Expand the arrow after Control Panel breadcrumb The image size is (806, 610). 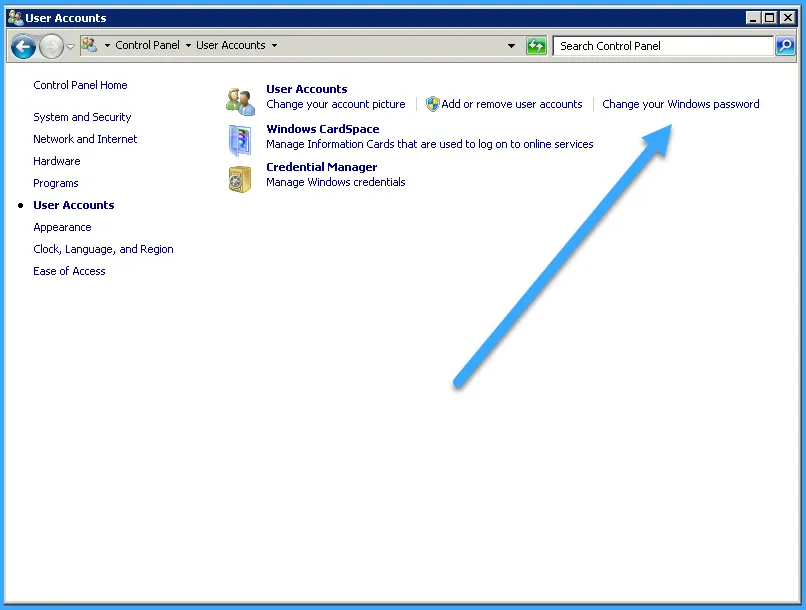187,46
